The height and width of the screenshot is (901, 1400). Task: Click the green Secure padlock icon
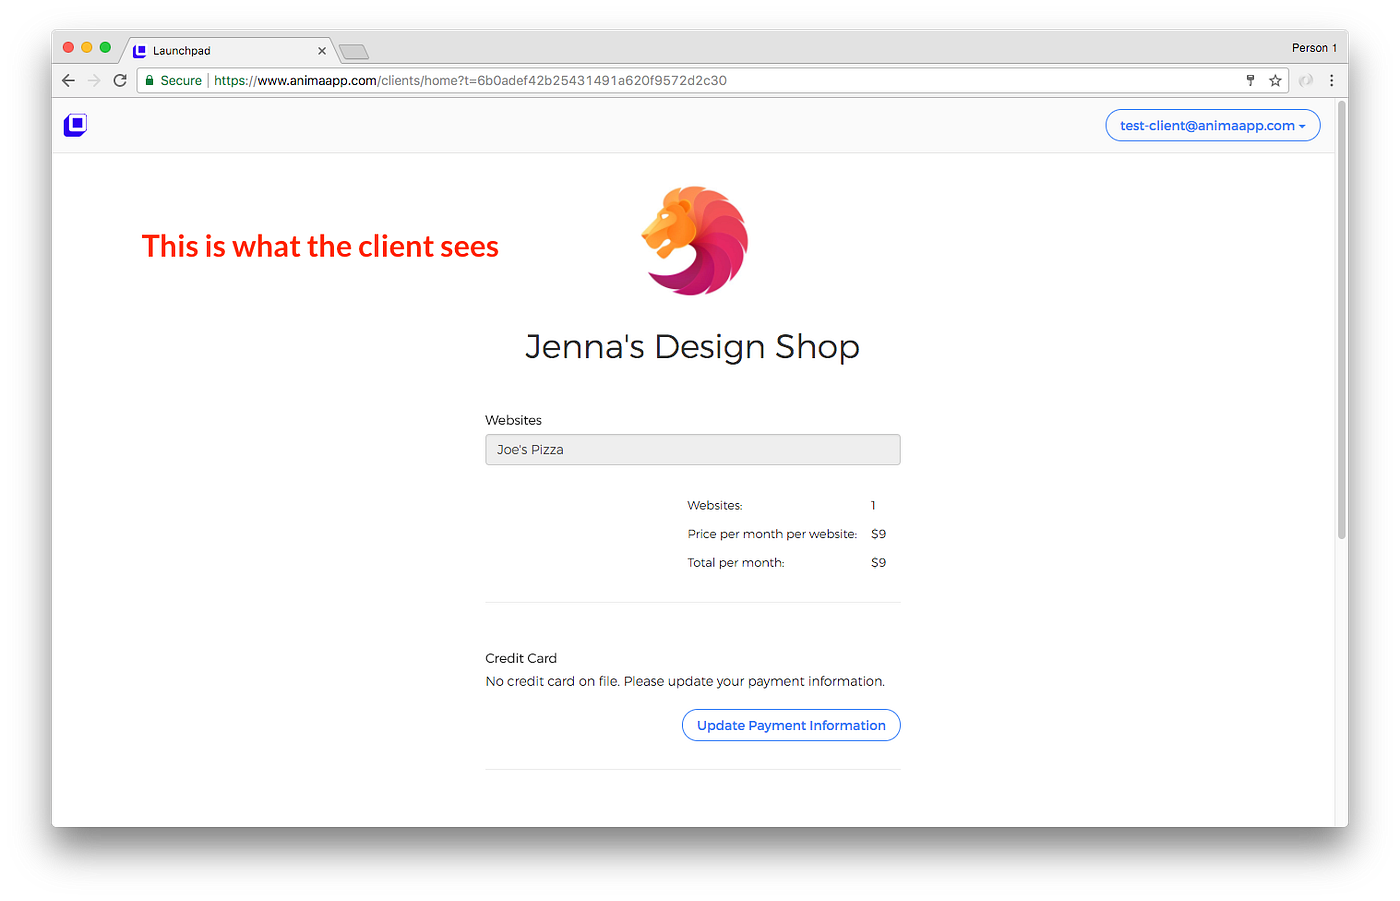pyautogui.click(x=150, y=81)
